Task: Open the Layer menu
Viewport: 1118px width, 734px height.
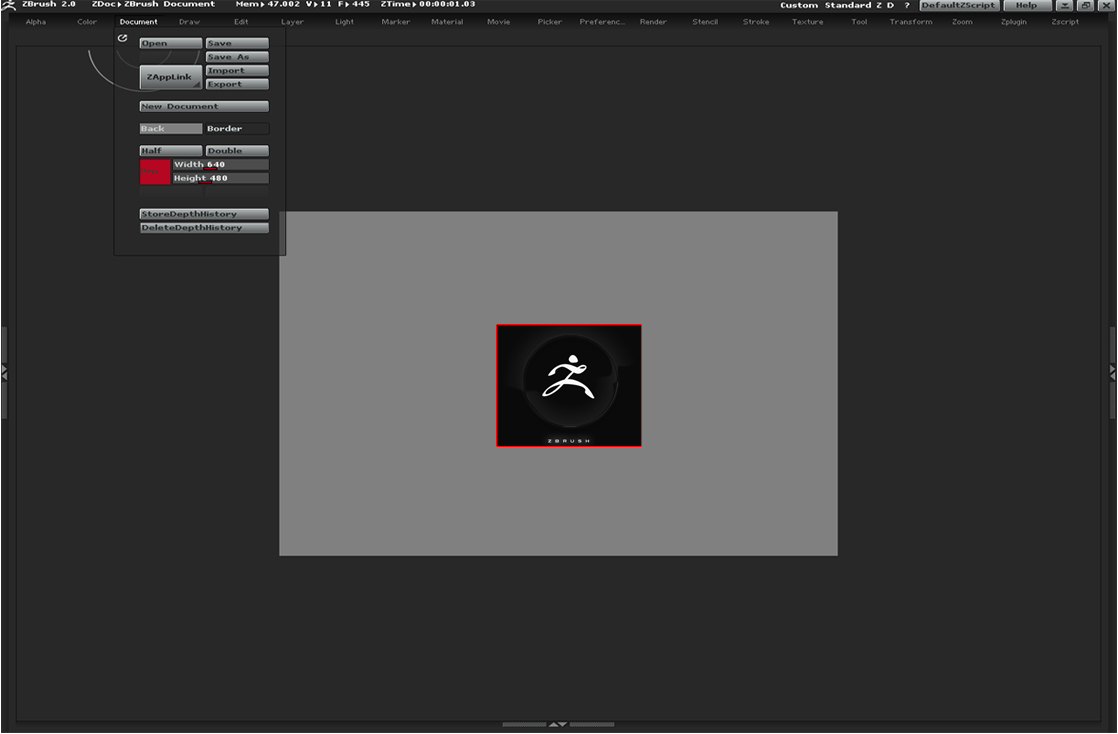Action: tap(292, 22)
